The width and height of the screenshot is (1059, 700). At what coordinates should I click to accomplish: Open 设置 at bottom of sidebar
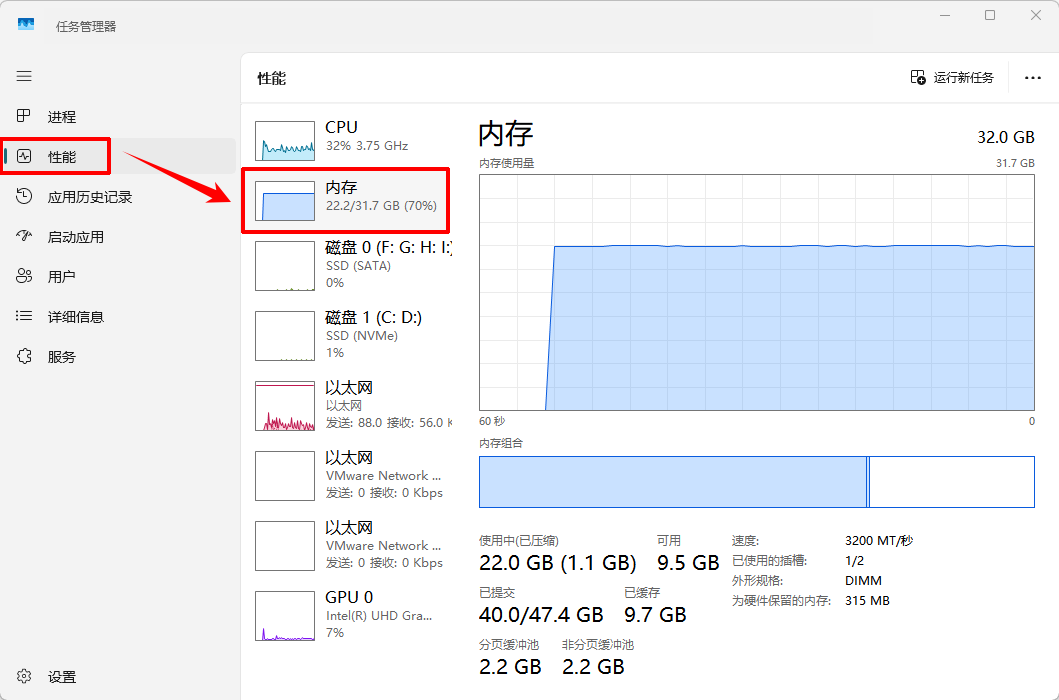118,676
